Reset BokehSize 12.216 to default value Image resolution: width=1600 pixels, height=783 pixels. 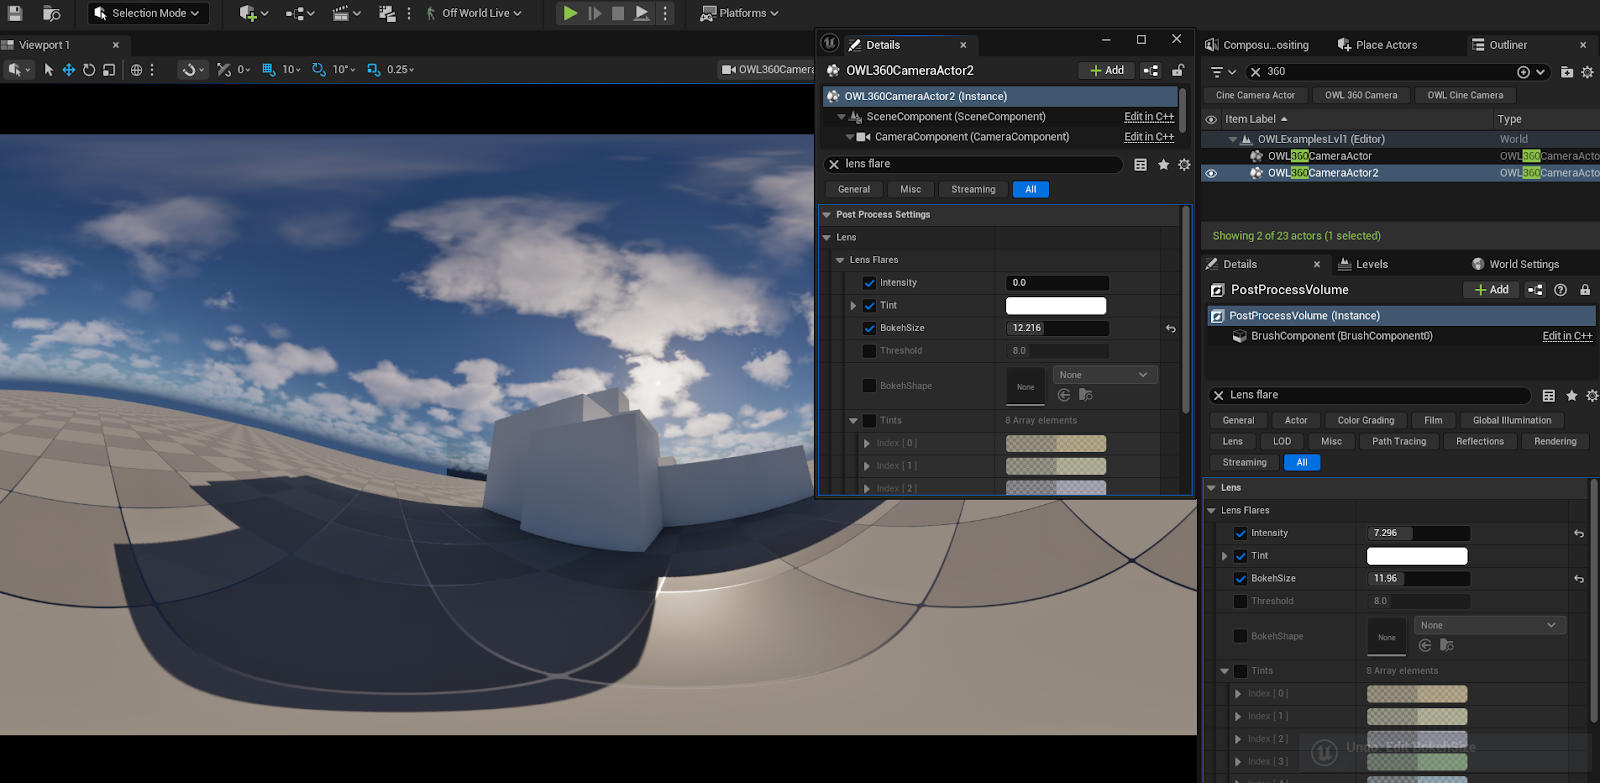click(1170, 329)
